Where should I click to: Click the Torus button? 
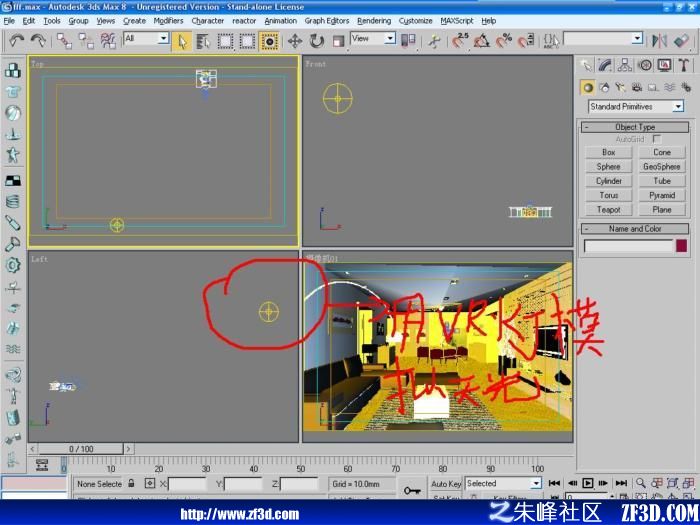608,195
